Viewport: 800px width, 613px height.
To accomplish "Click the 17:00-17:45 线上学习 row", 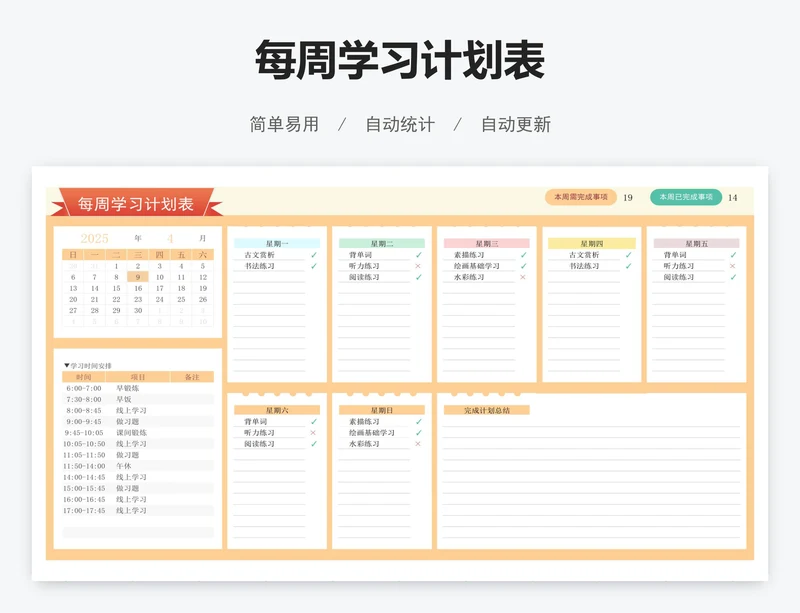I will (x=138, y=510).
